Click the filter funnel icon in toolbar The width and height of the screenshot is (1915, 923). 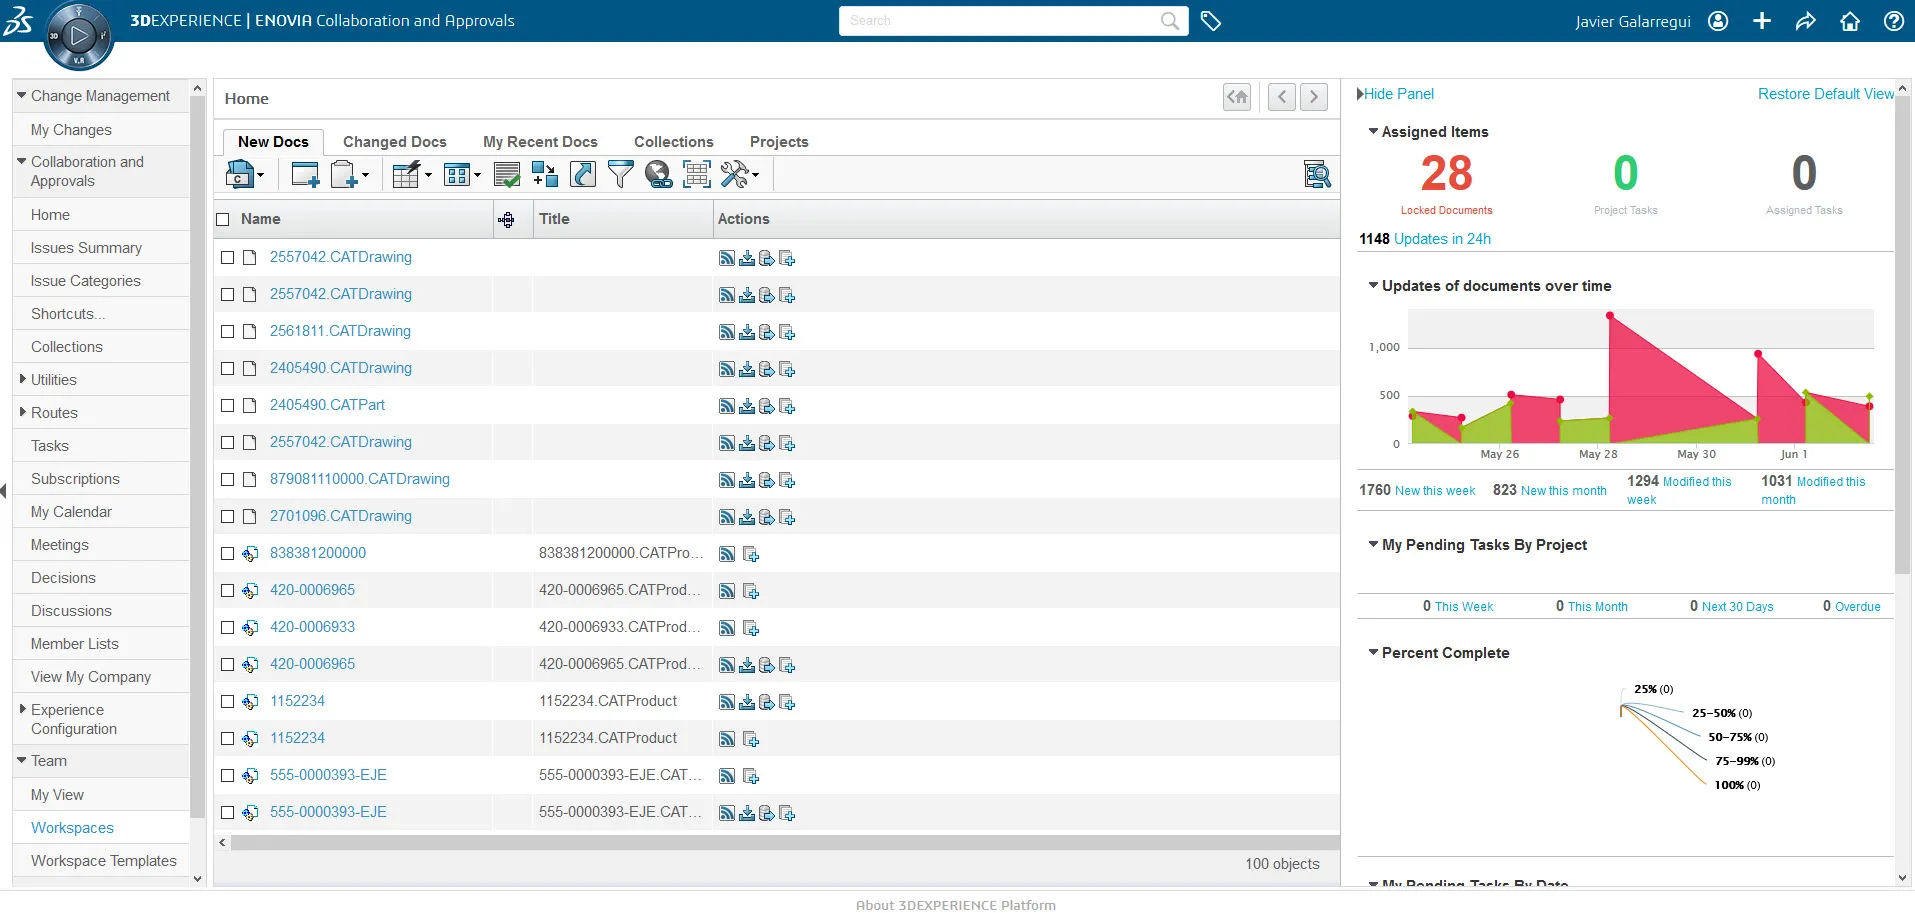coord(620,174)
